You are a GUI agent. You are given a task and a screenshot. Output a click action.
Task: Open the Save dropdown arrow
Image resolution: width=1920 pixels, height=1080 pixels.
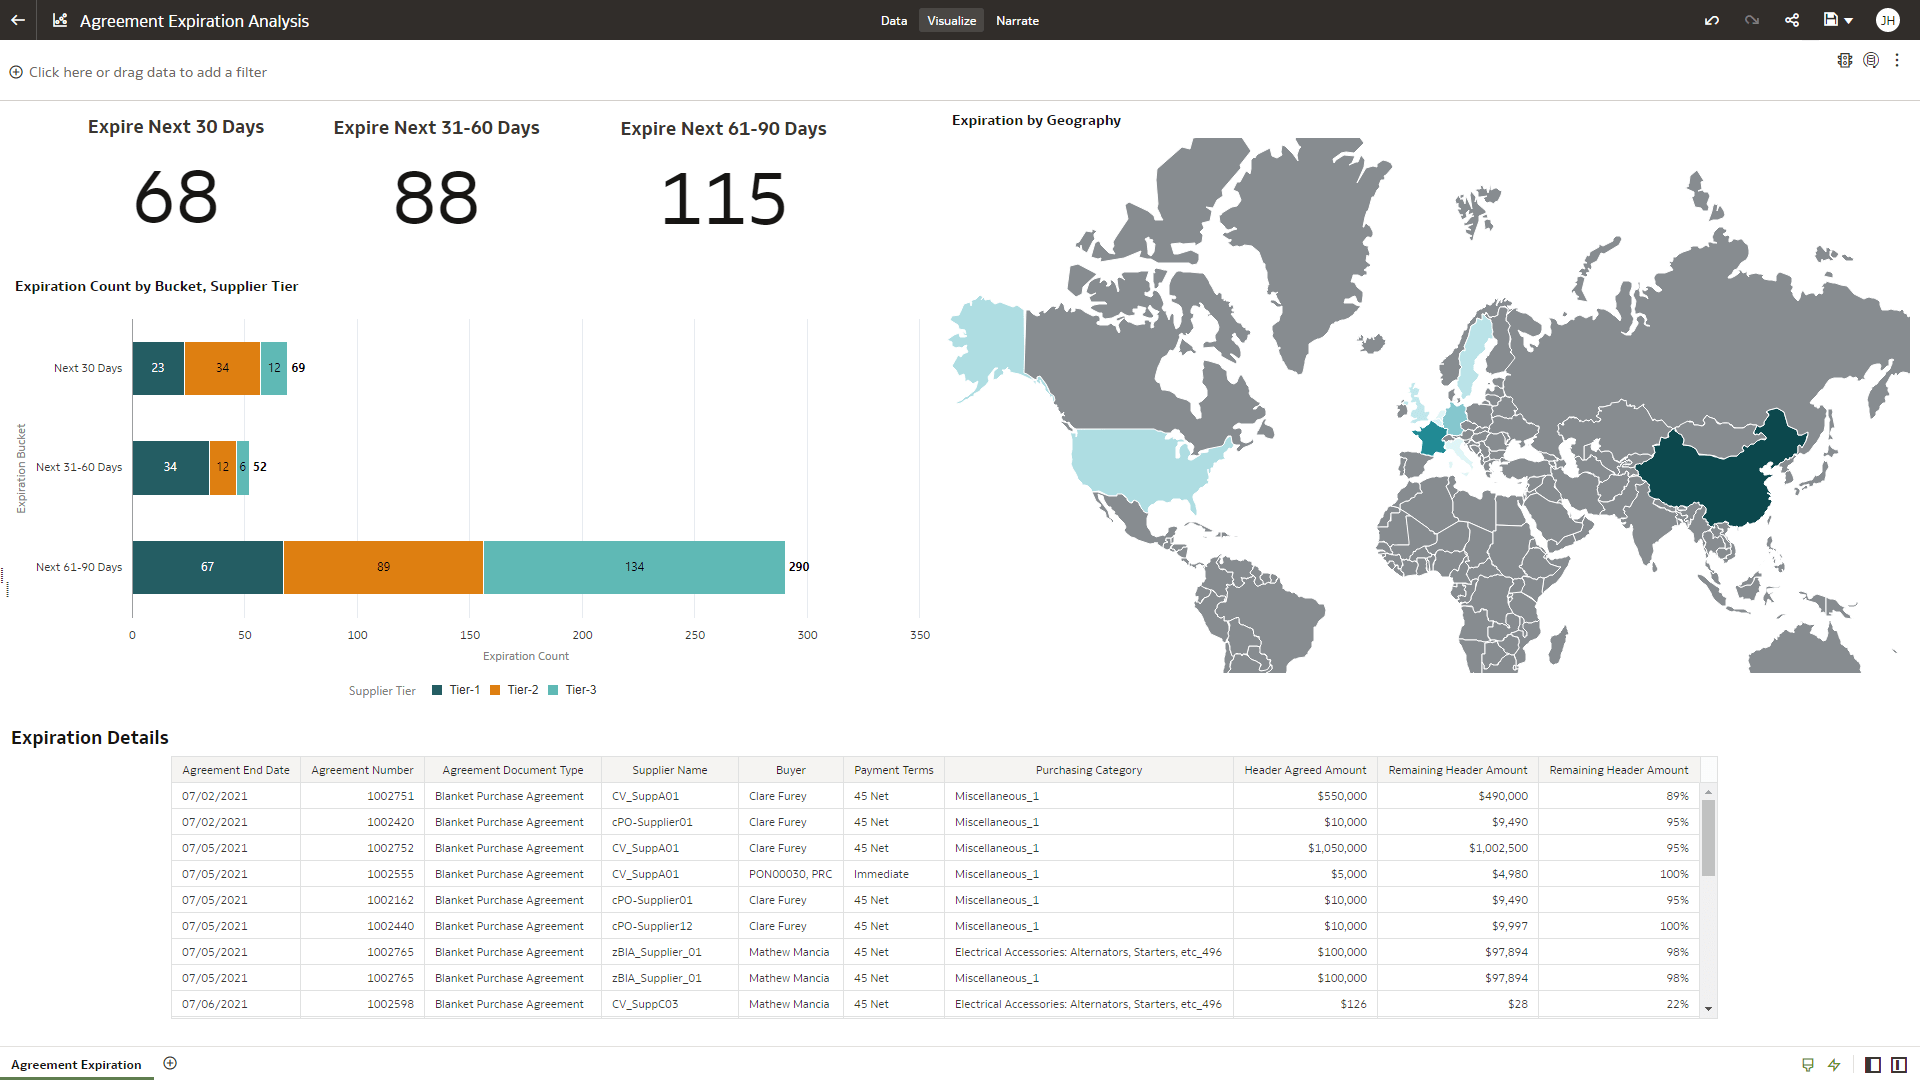(1847, 20)
